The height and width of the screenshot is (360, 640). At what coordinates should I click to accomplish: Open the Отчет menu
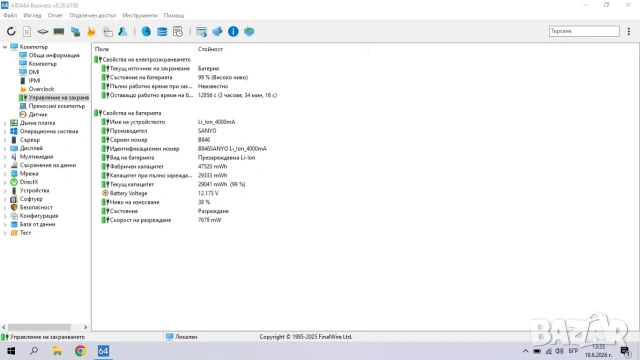[x=55, y=16]
